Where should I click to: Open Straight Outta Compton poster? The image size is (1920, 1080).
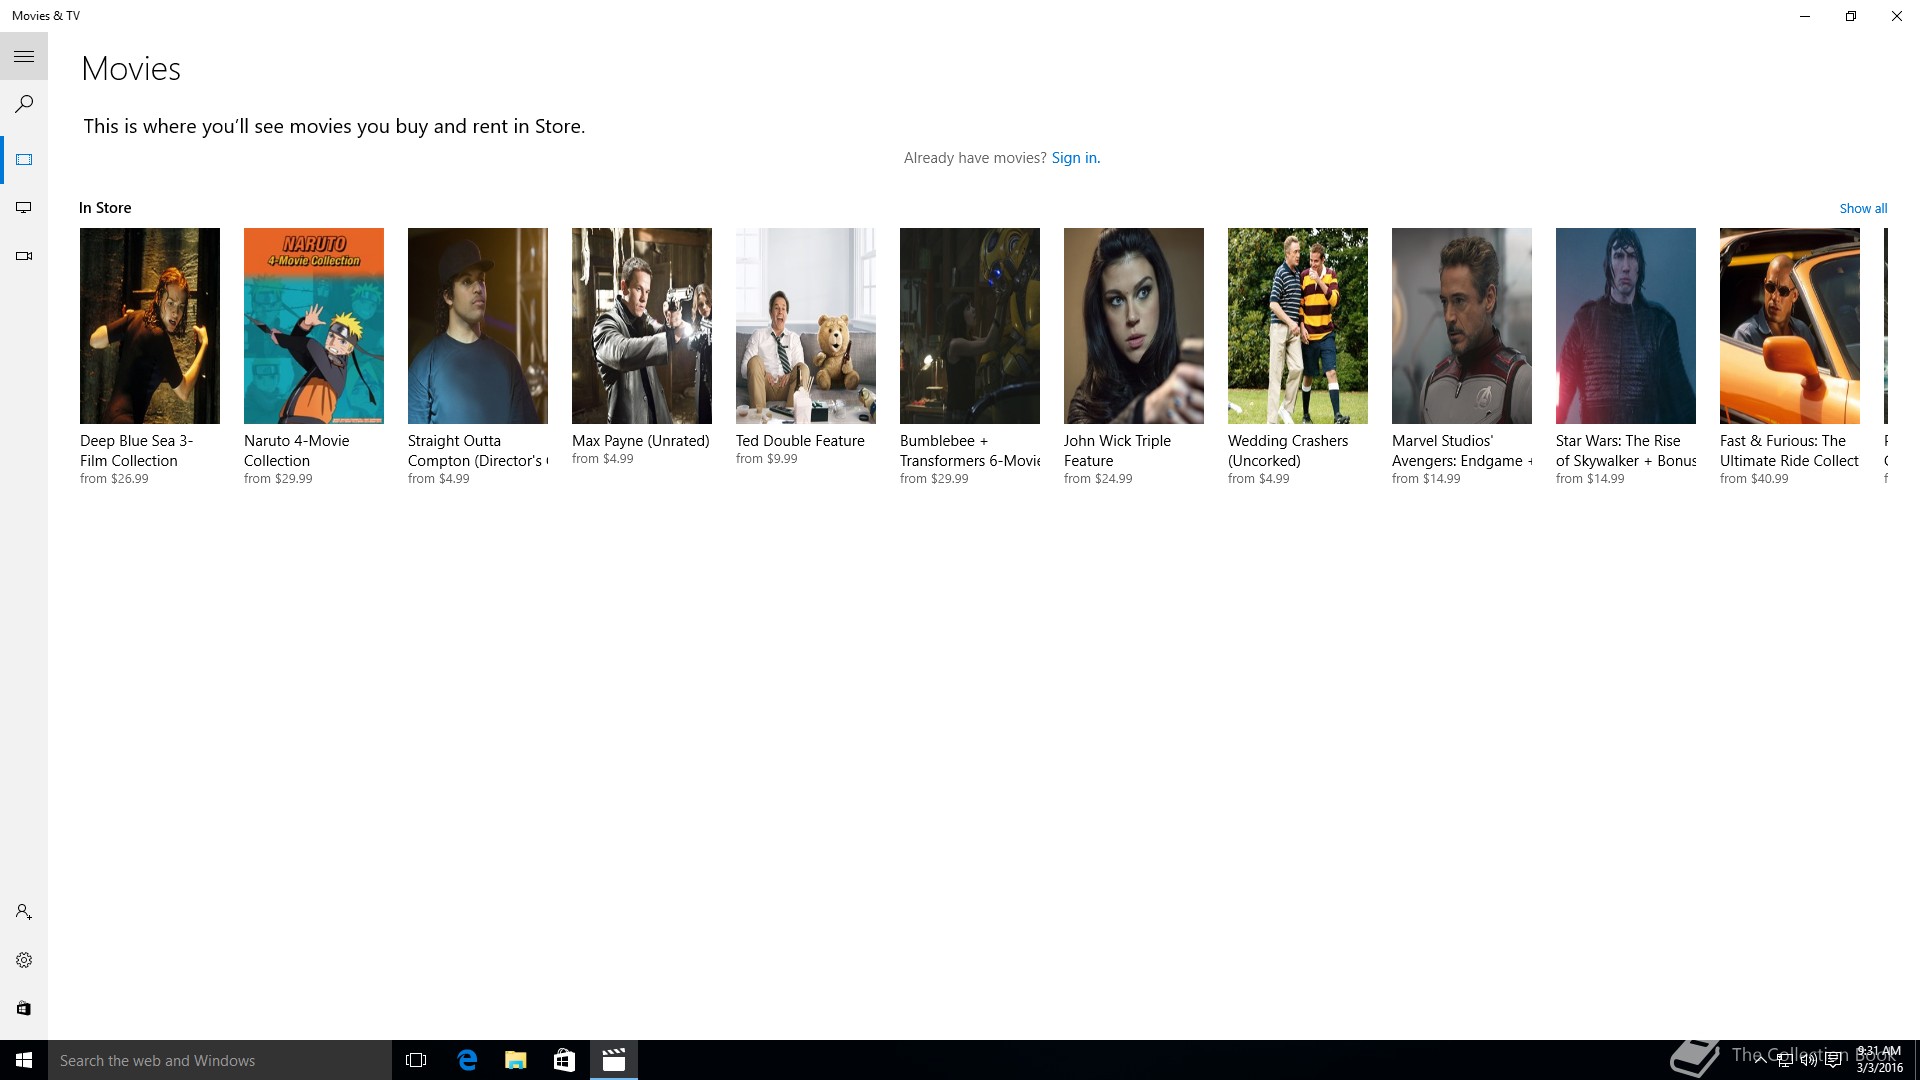click(478, 326)
